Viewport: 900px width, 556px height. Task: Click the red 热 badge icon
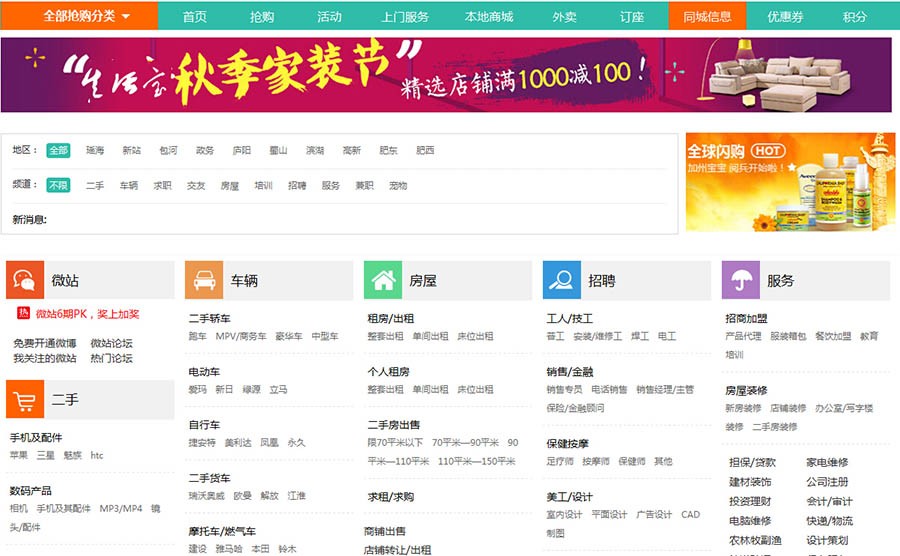[x=24, y=313]
